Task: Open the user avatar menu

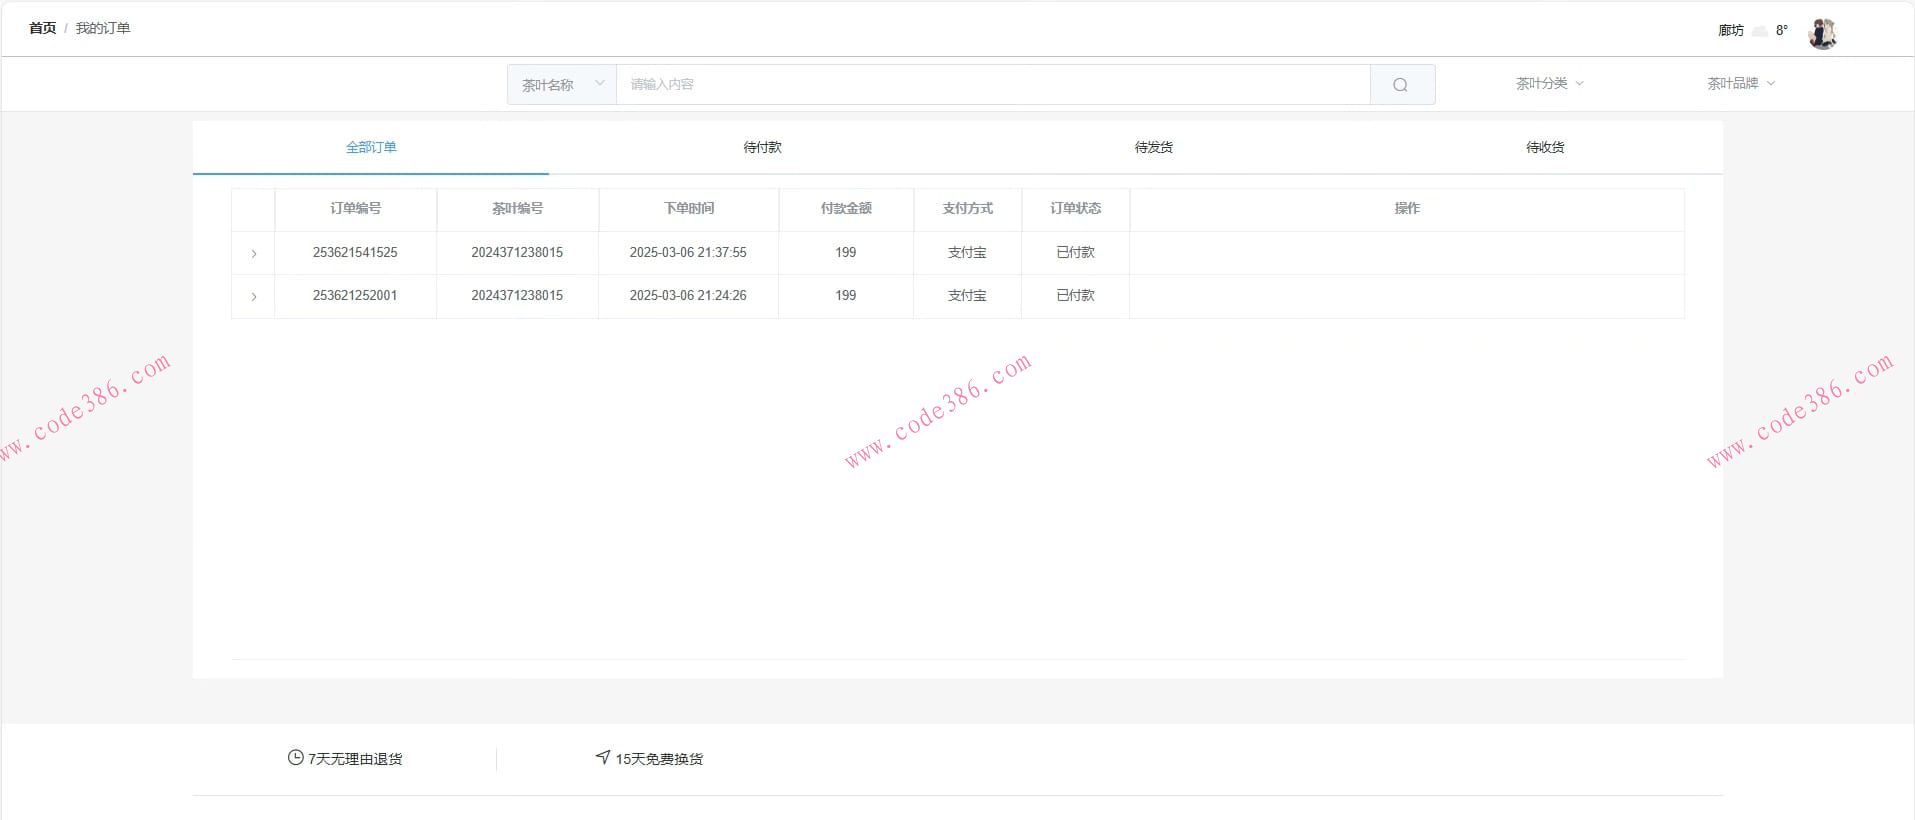Action: click(1822, 33)
